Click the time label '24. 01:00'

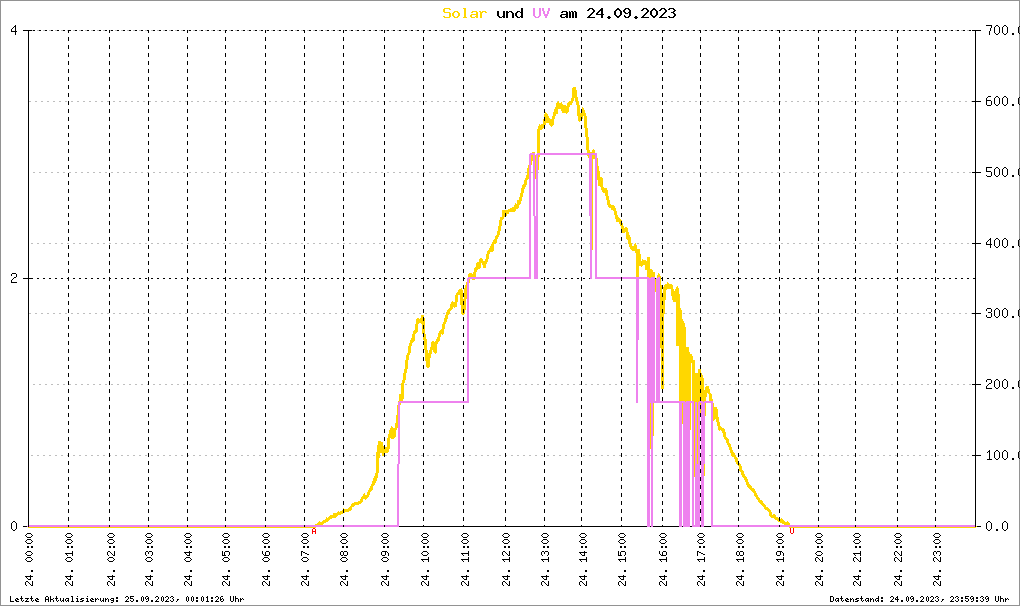pyautogui.click(x=70, y=560)
